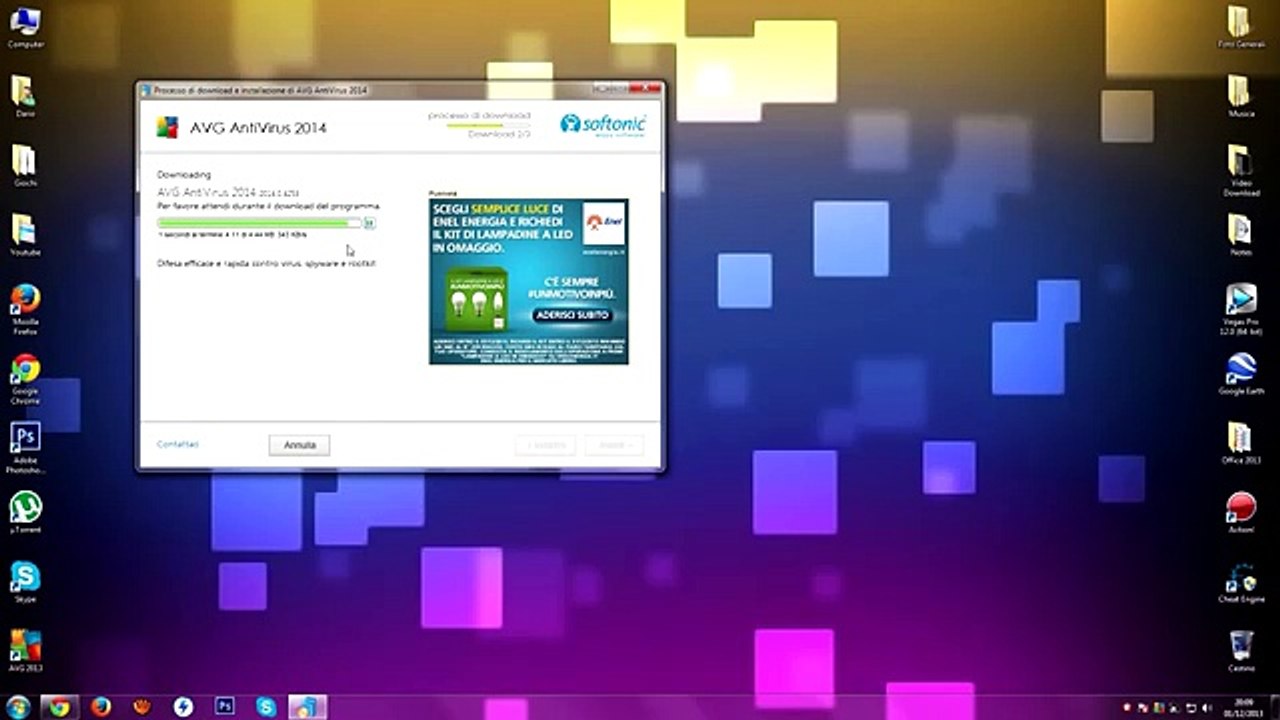This screenshot has width=1280, height=720.
Task: Click the AVG logo in installer header
Action: pyautogui.click(x=168, y=127)
